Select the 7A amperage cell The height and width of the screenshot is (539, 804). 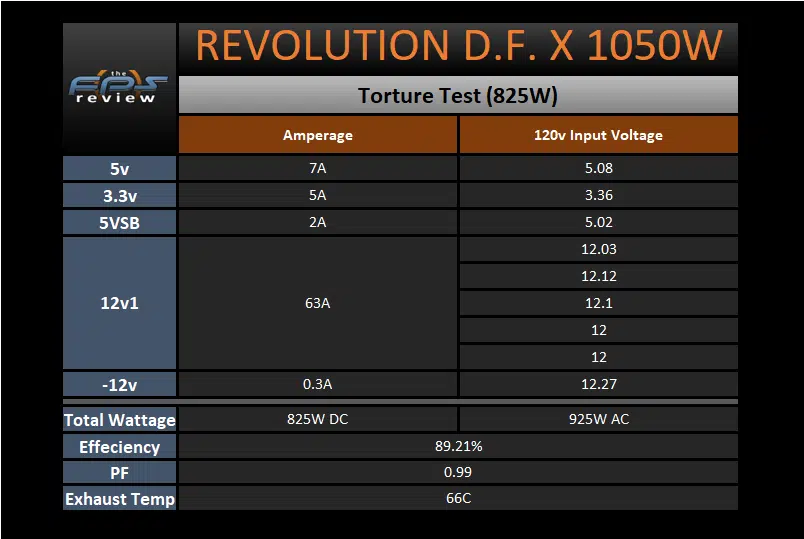317,168
